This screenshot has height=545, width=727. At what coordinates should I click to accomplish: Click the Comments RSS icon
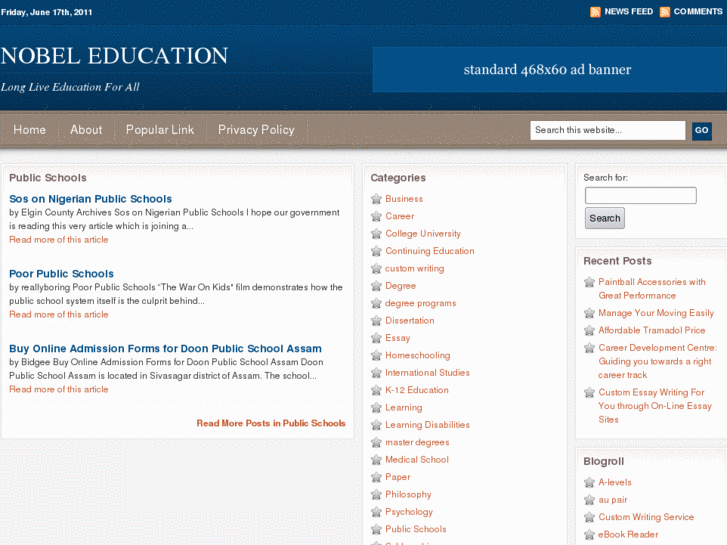(664, 12)
